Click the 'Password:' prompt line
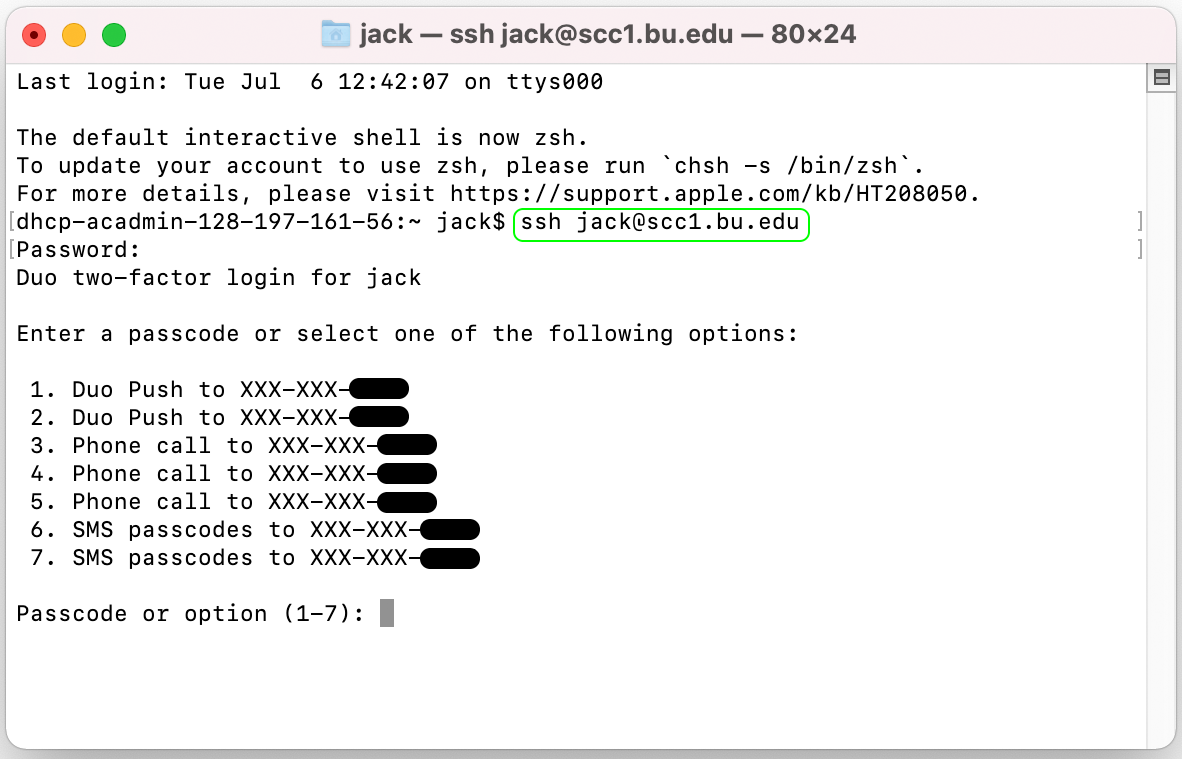This screenshot has height=759, width=1182. [x=78, y=249]
